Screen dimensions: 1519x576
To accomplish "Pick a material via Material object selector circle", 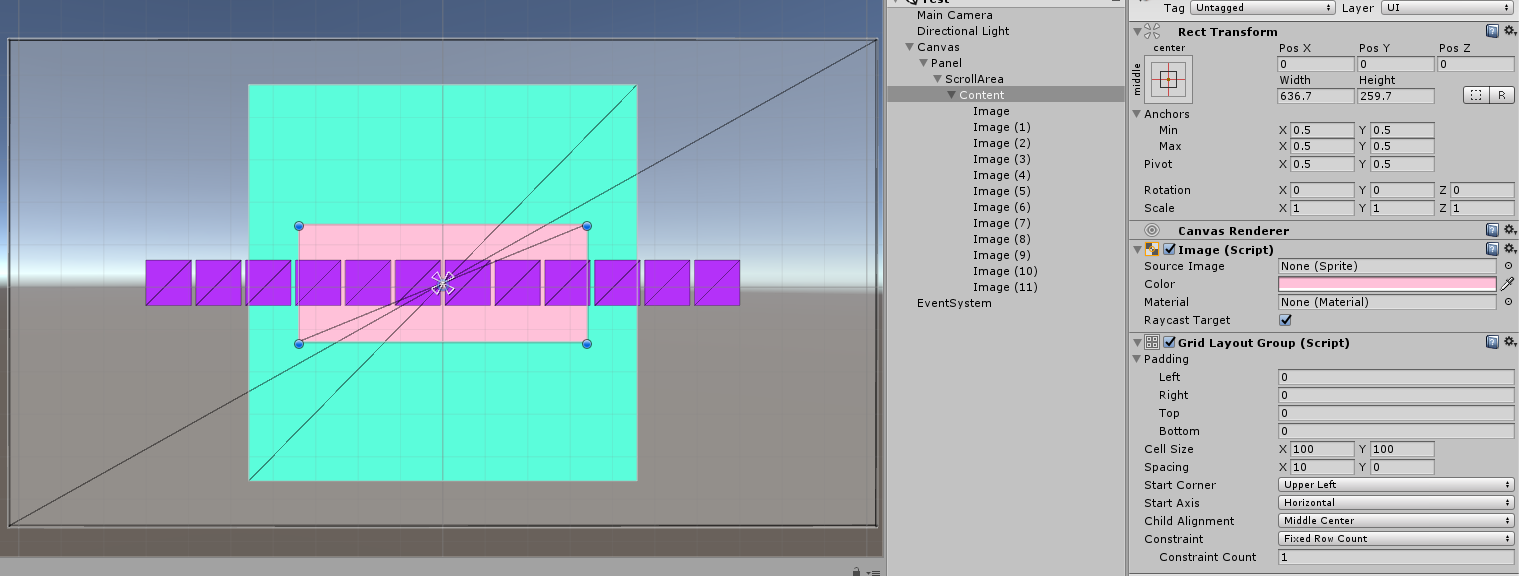I will point(1508,302).
